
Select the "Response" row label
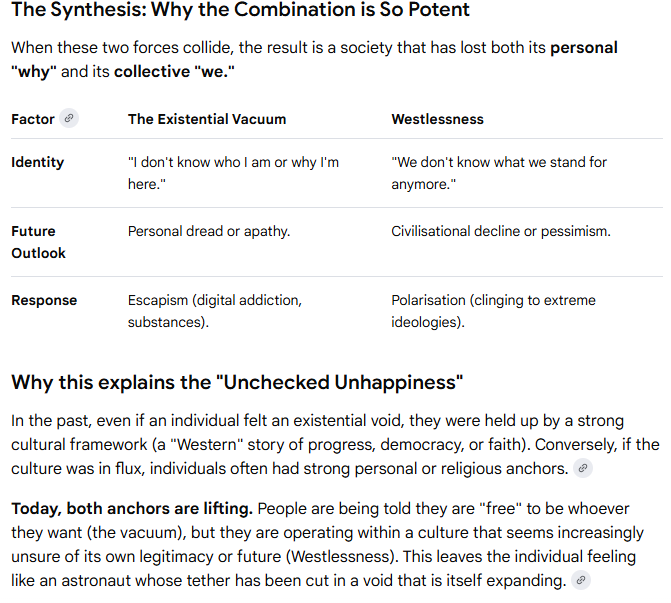(x=44, y=300)
